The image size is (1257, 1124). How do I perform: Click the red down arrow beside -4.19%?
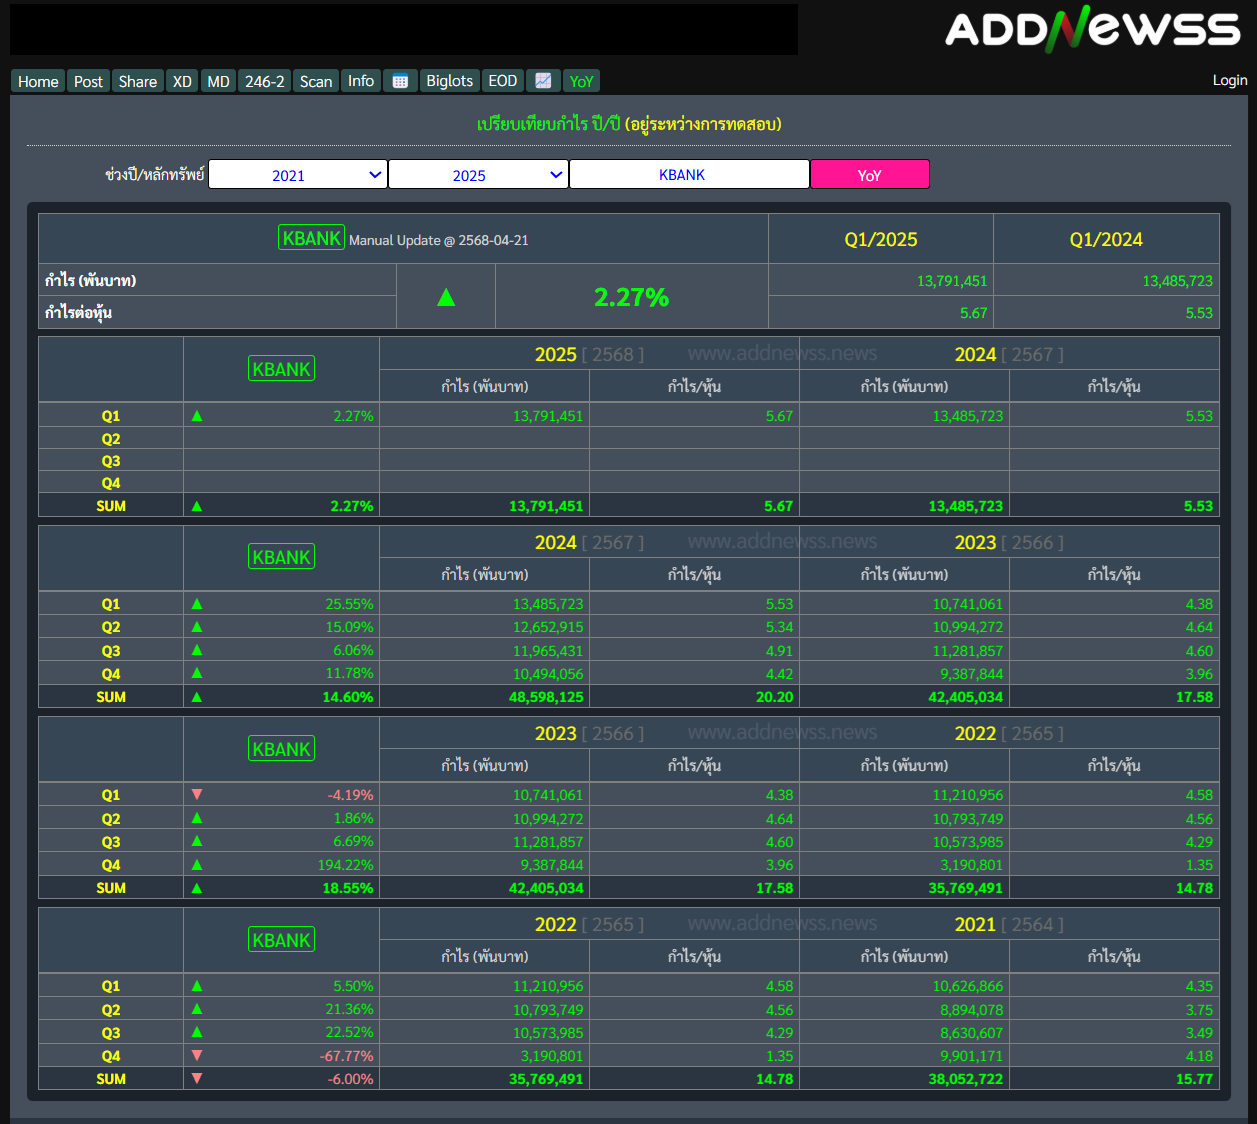[197, 795]
